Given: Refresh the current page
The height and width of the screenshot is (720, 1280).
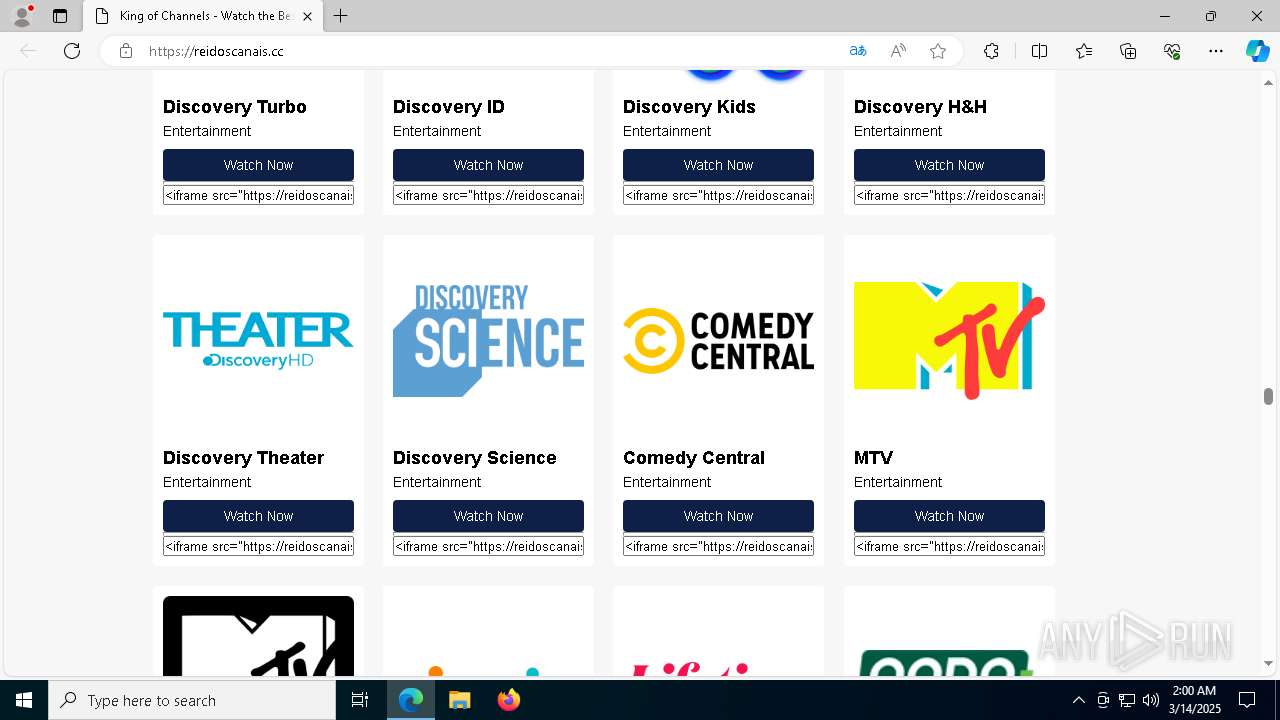Looking at the screenshot, I should pos(72,51).
